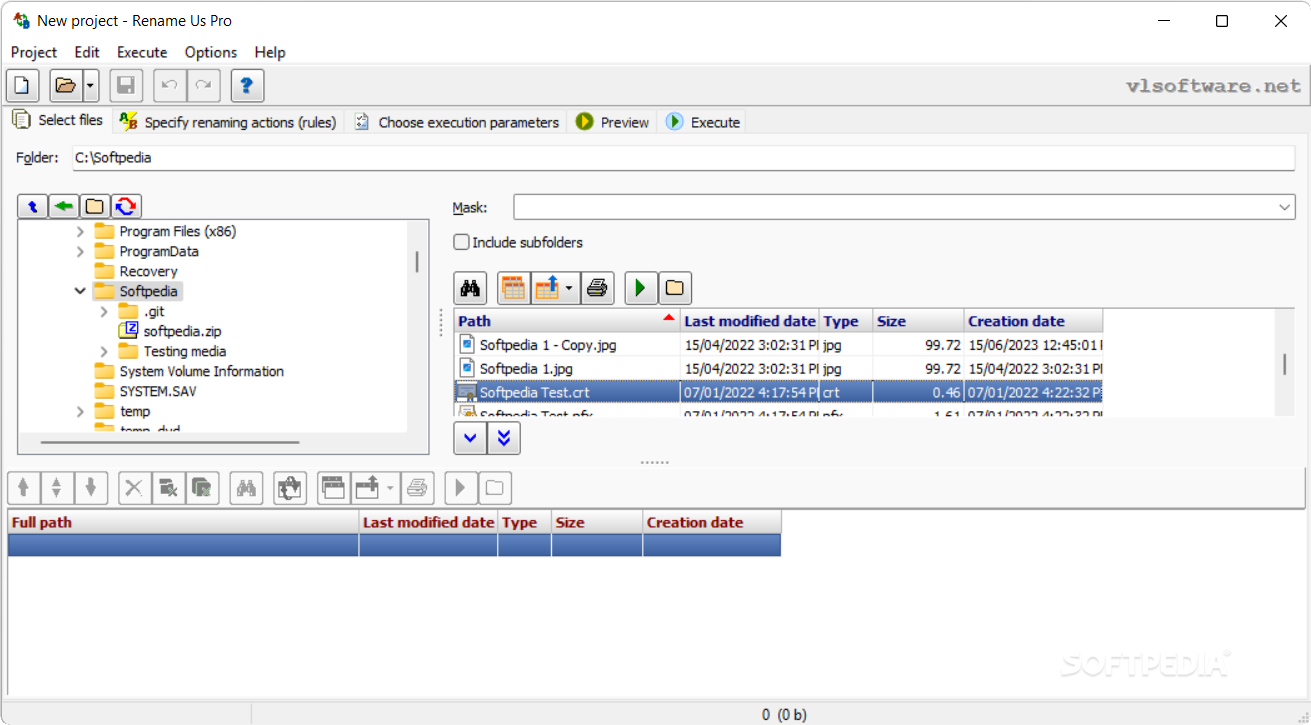Viewport: 1311px width, 725px height.
Task: Expand the Testing media folder node
Action: [104, 351]
